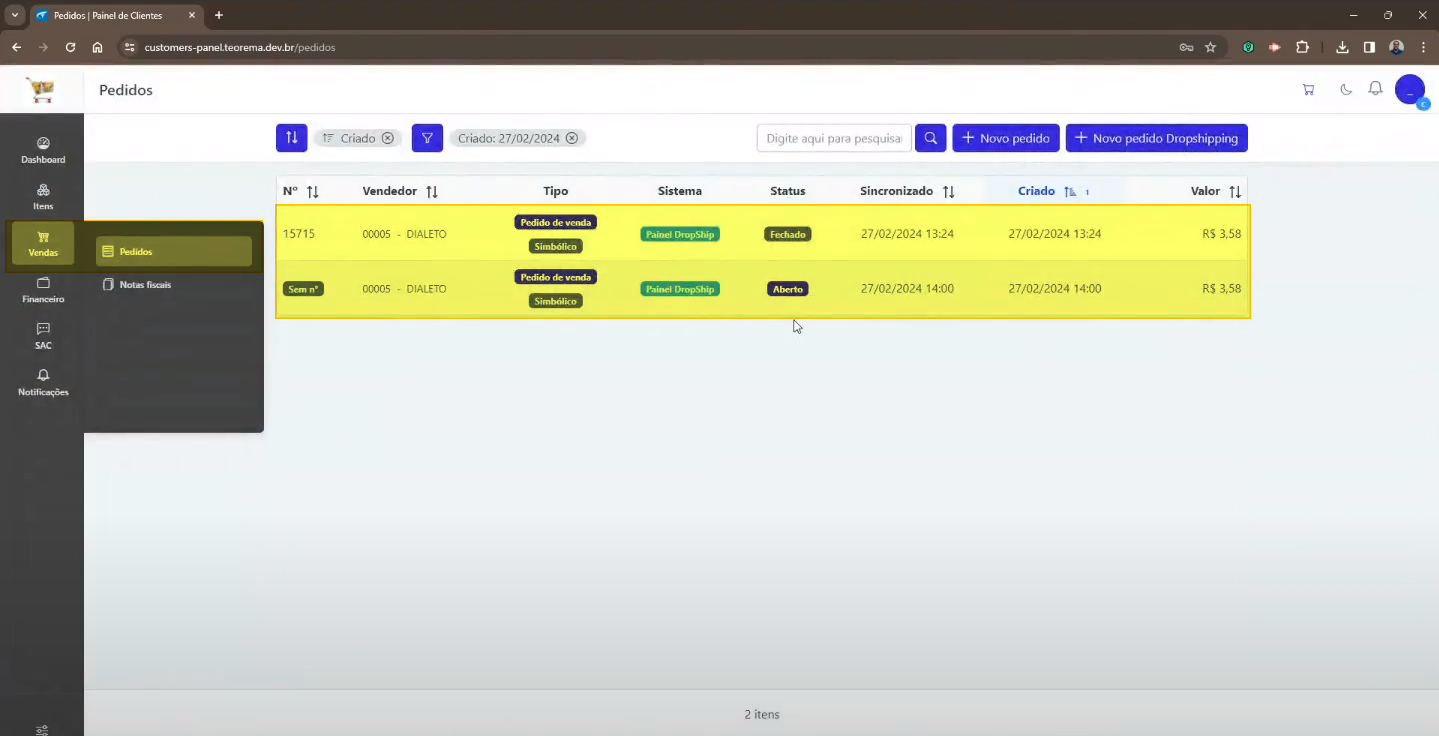Click the 27/02/2024 14:00 Sincronizado cell
The image size is (1439, 736).
coord(907,289)
